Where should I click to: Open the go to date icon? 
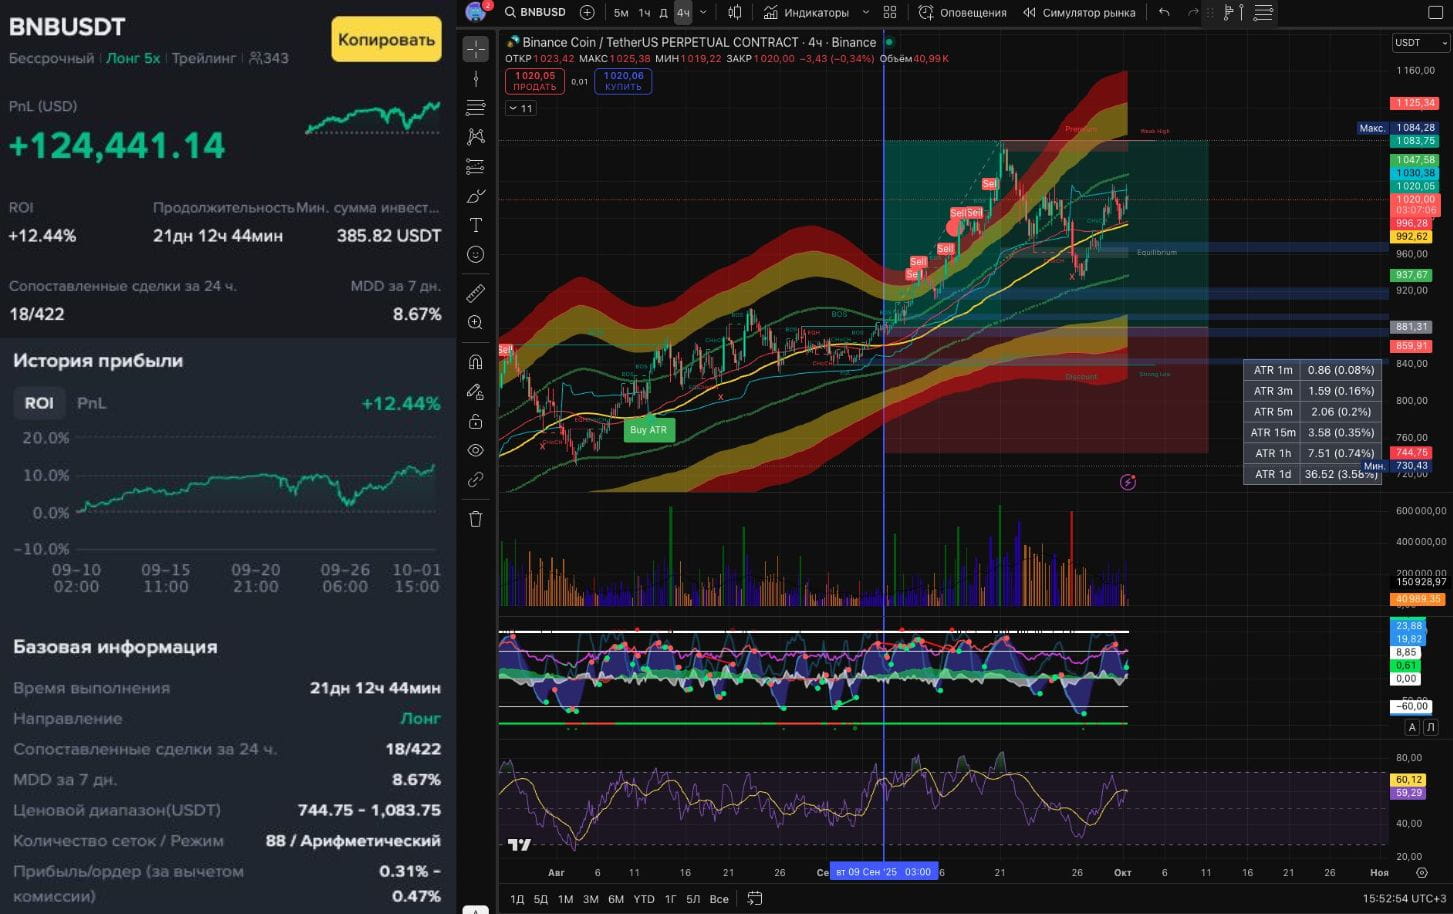[x=755, y=899]
